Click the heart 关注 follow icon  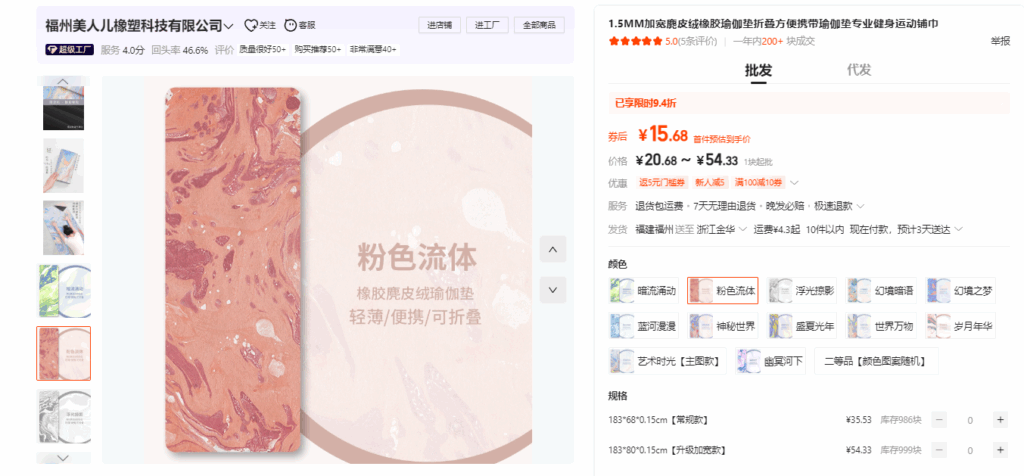(x=251, y=25)
